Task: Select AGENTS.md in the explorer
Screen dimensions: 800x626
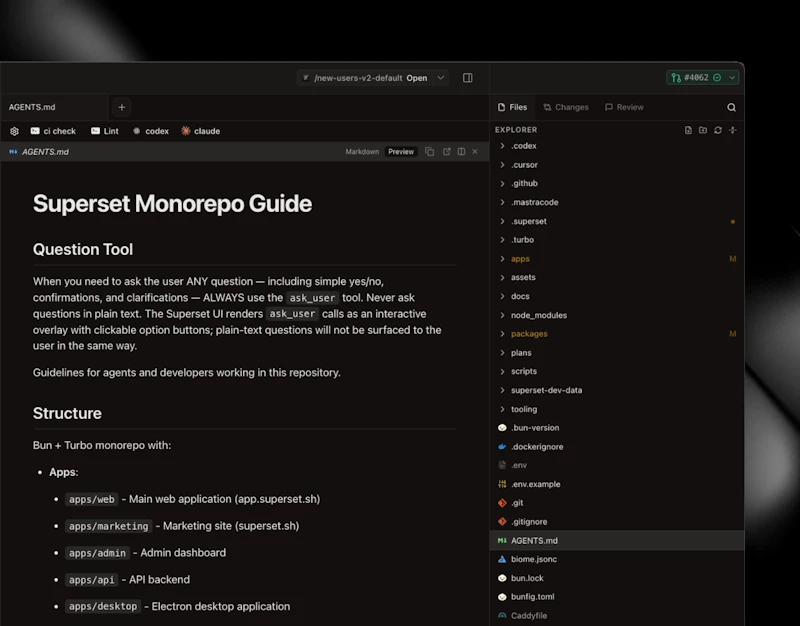Action: (617, 540)
